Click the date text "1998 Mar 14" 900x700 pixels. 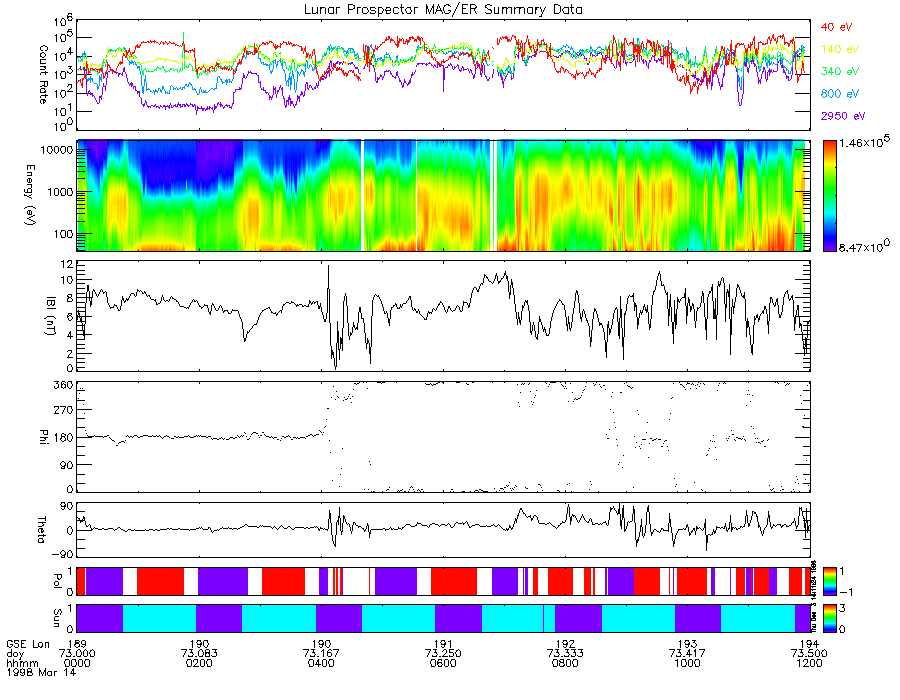pyautogui.click(x=40, y=672)
